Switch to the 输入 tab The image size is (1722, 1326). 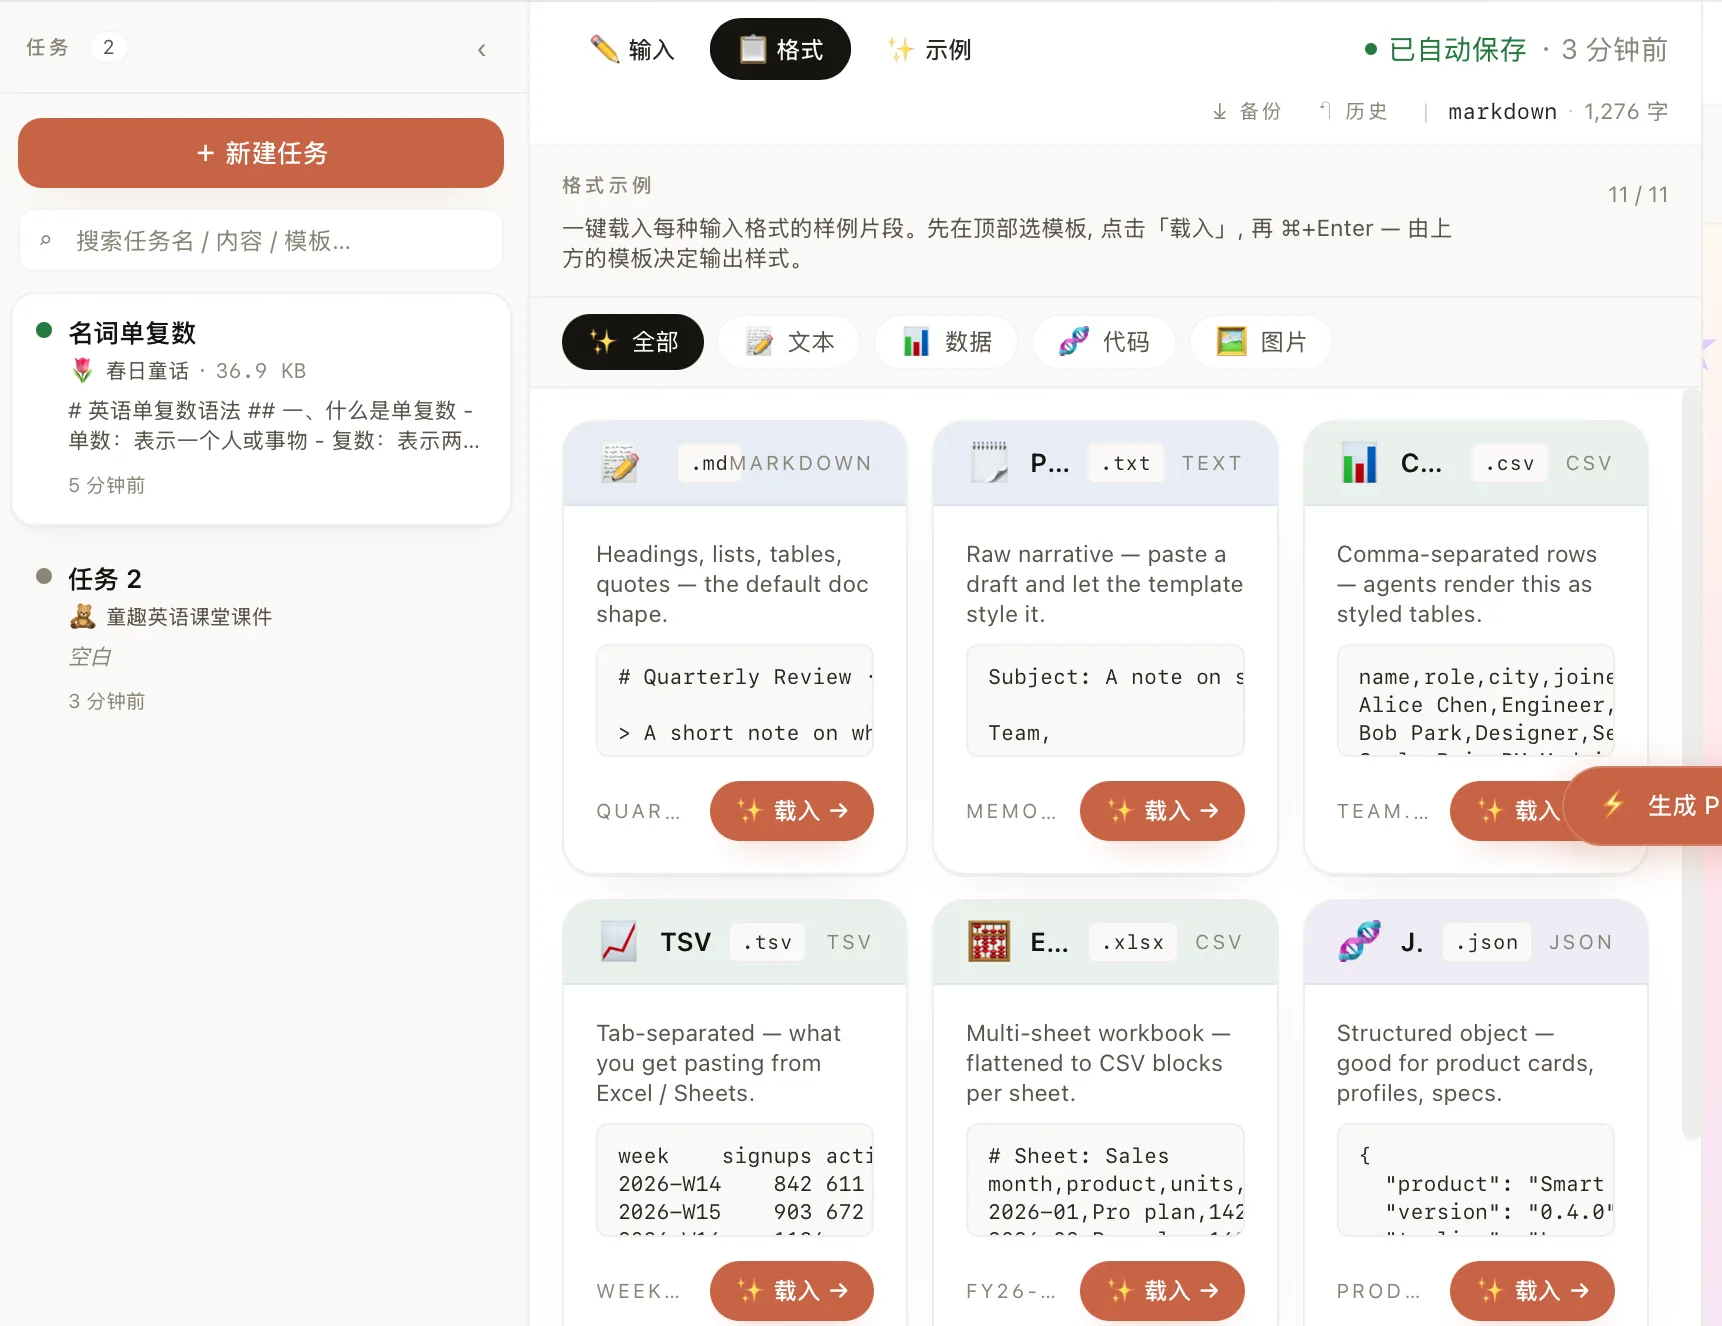[x=633, y=49]
